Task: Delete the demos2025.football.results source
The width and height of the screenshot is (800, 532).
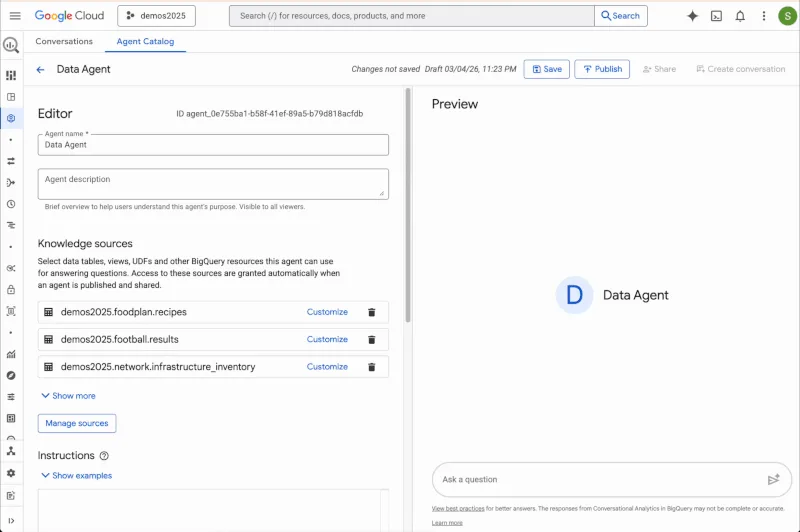Action: [x=371, y=340]
